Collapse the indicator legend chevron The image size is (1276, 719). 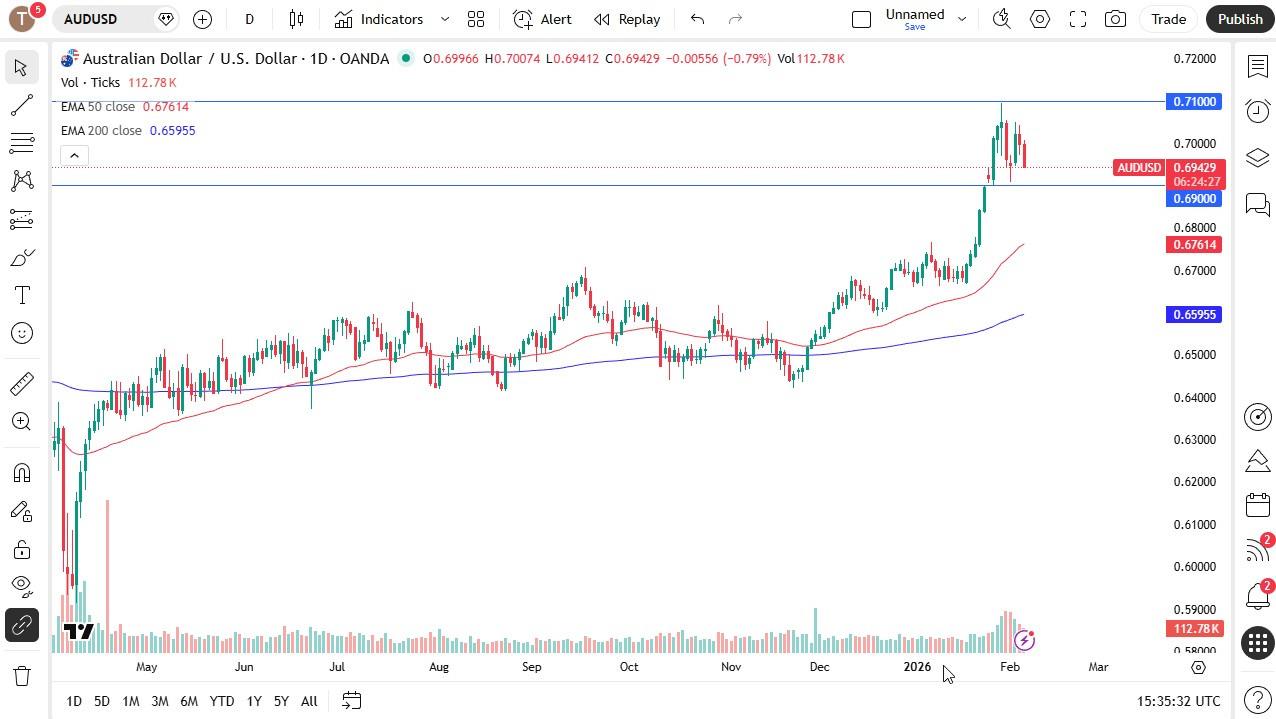click(74, 155)
